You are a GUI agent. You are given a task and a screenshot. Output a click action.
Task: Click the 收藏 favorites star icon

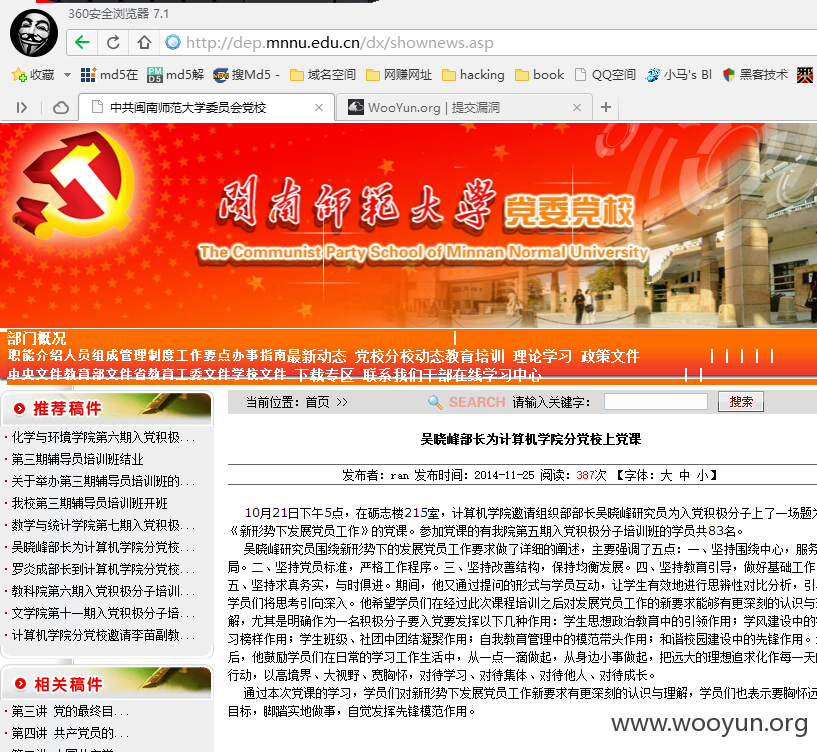[x=19, y=75]
